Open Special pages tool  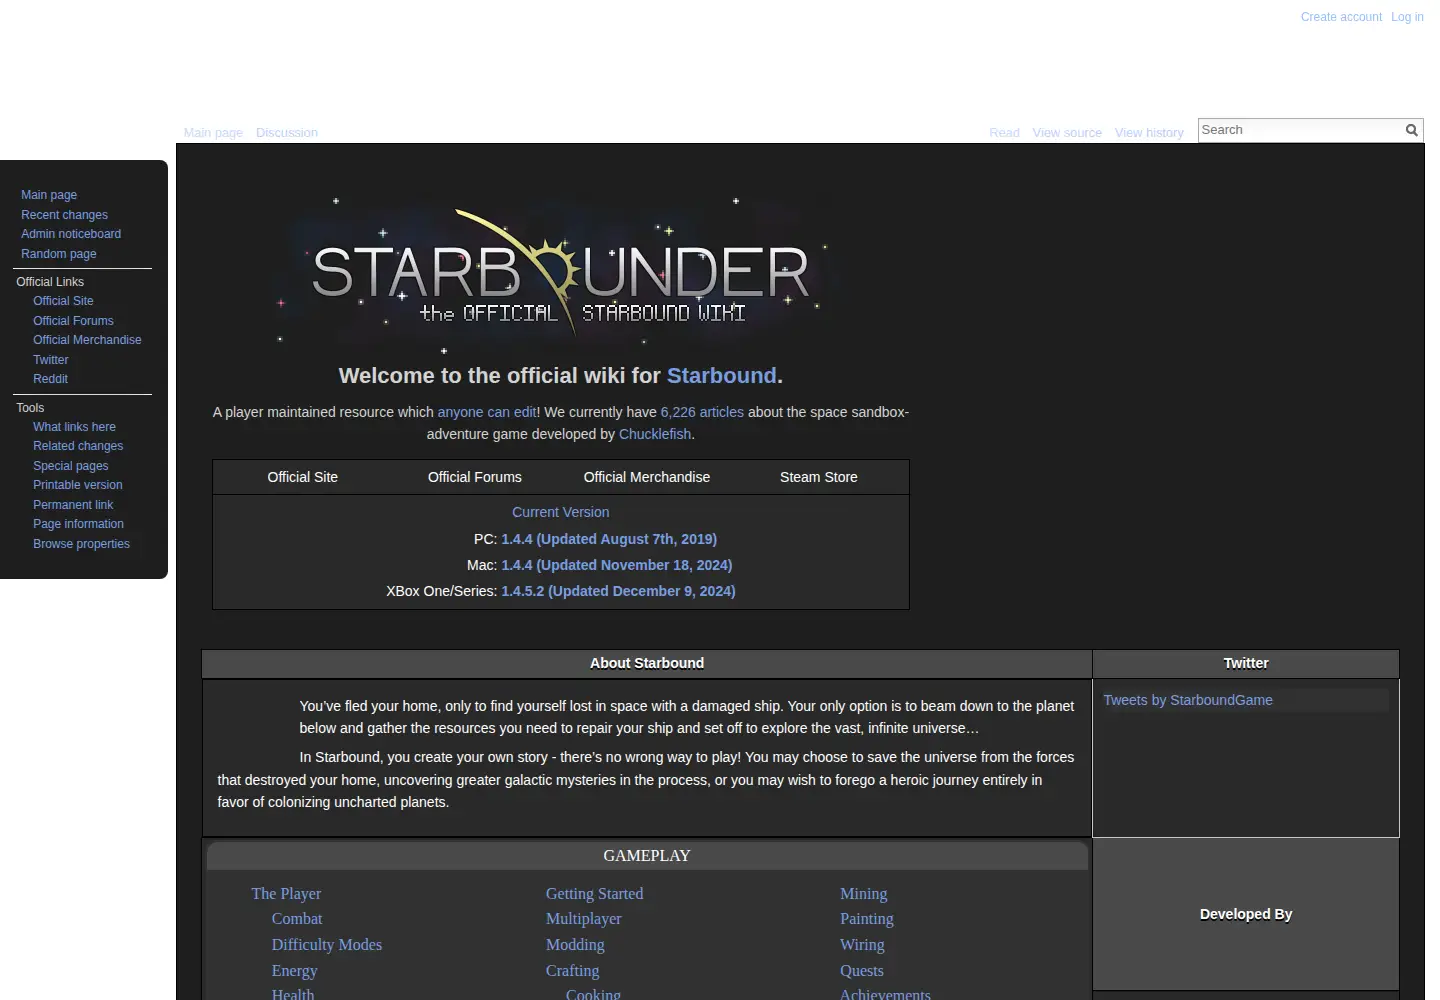tap(71, 466)
